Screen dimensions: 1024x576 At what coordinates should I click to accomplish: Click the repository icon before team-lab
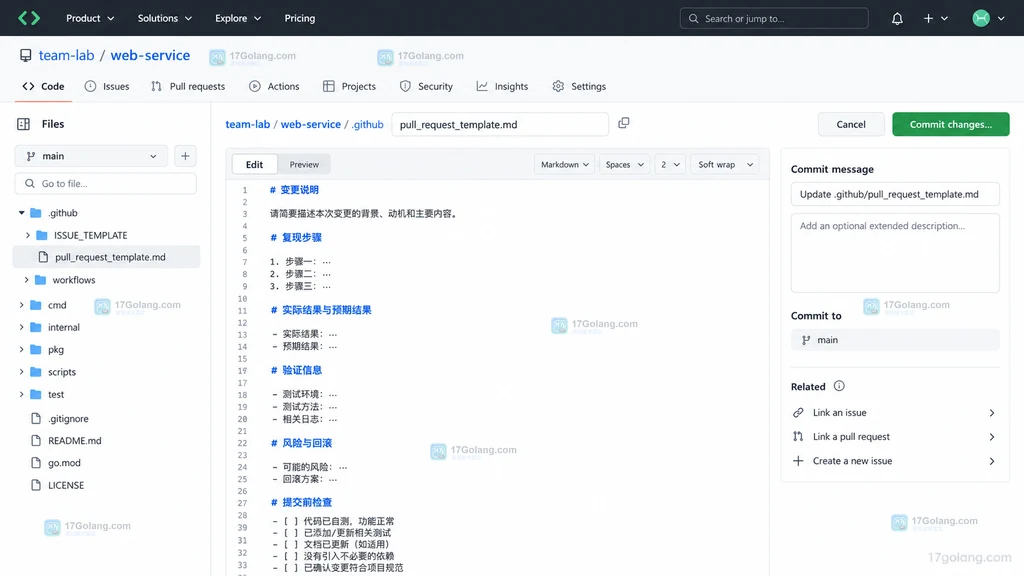click(x=25, y=56)
